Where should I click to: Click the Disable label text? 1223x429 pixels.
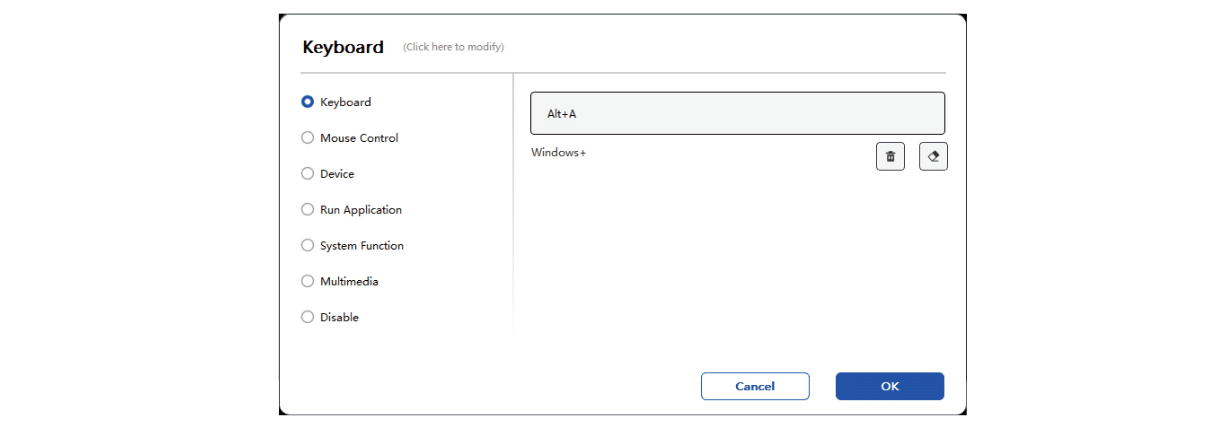339,317
